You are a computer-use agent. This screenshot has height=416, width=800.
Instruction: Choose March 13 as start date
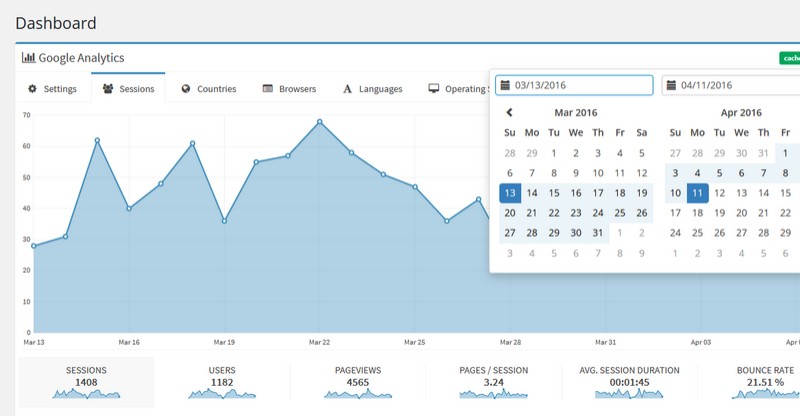(510, 193)
